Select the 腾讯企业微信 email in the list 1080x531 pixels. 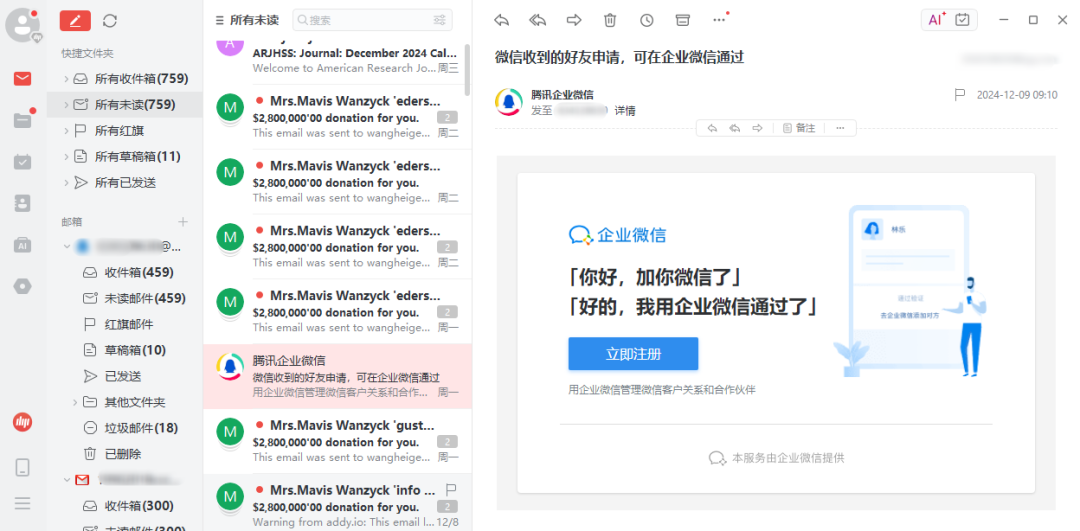click(338, 376)
